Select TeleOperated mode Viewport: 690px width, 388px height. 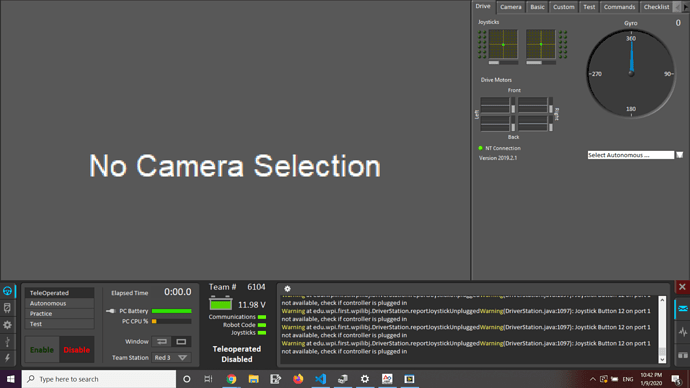[x=59, y=293]
